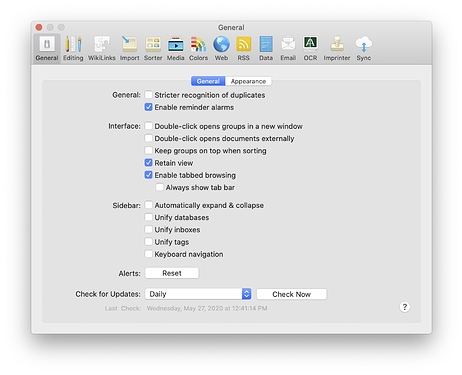Viewport: 462px width, 375px height.
Task: Open the Data preferences pane
Action: (266, 49)
